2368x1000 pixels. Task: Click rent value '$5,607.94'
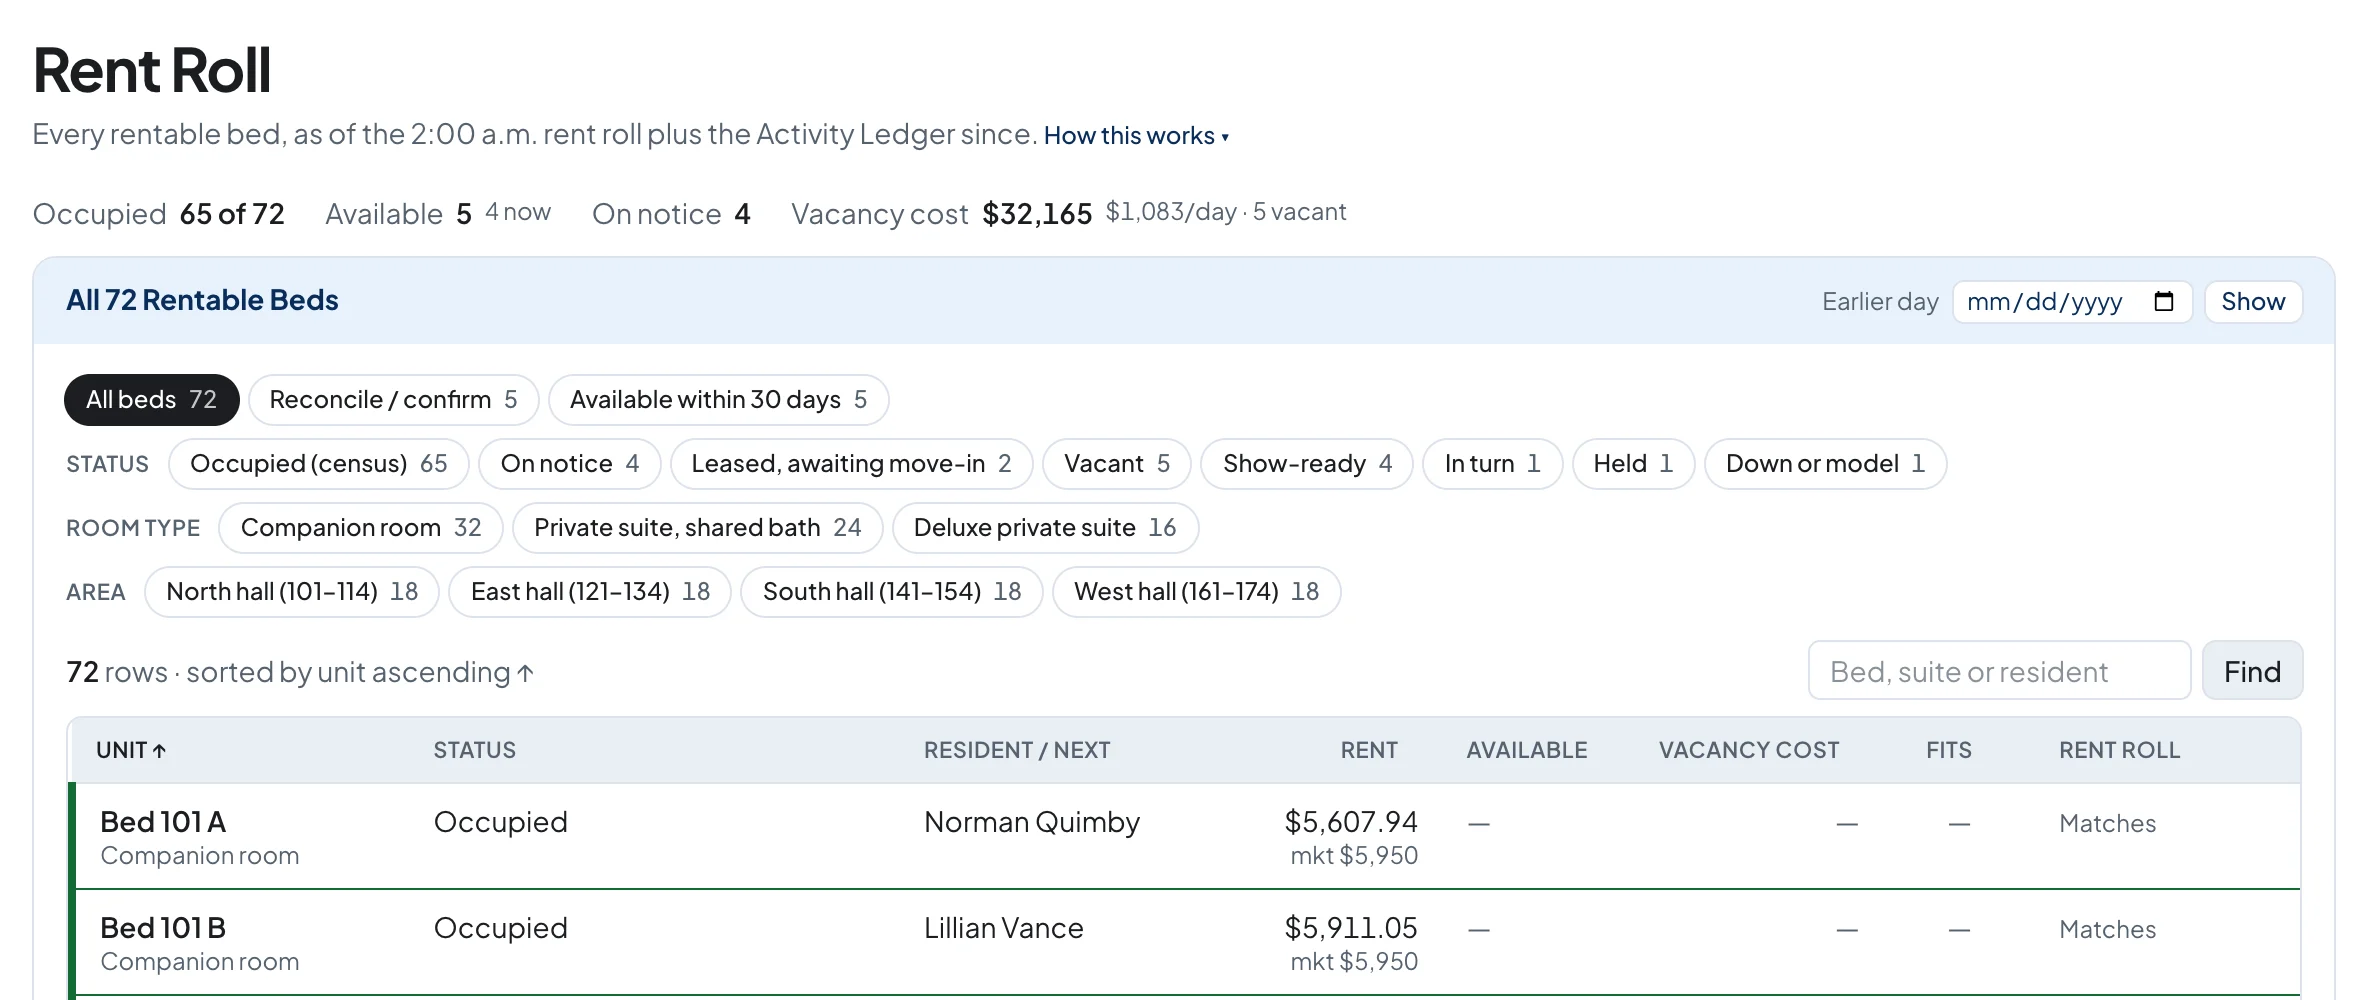(x=1351, y=822)
